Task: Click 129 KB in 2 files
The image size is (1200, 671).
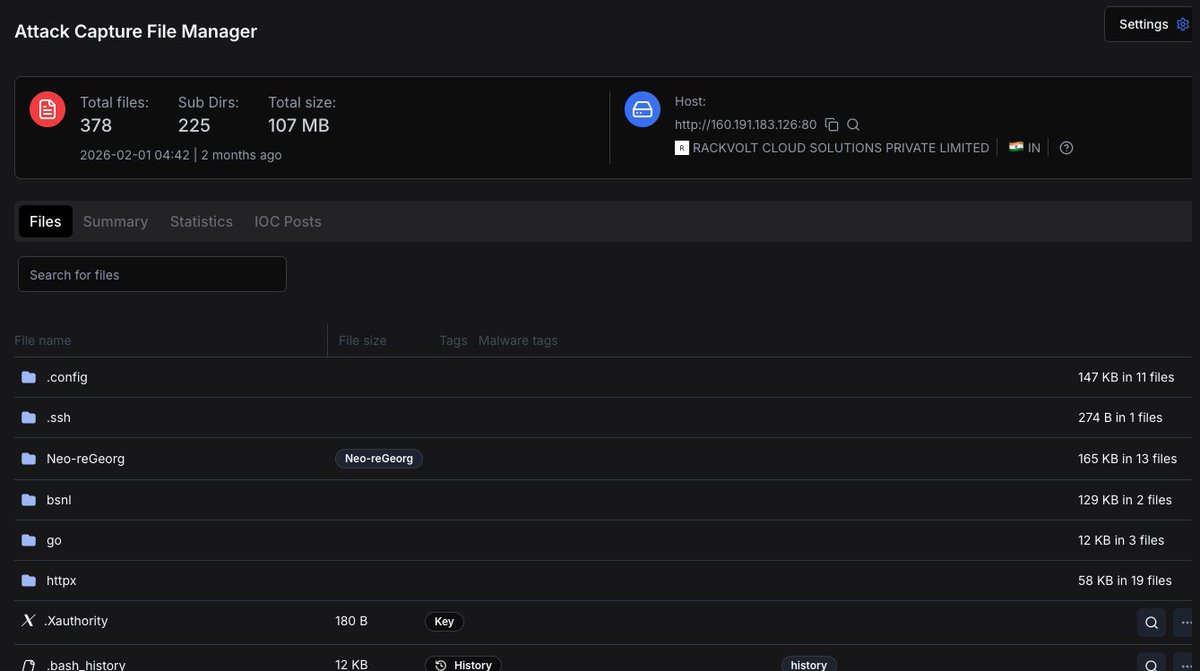Action: [1125, 499]
